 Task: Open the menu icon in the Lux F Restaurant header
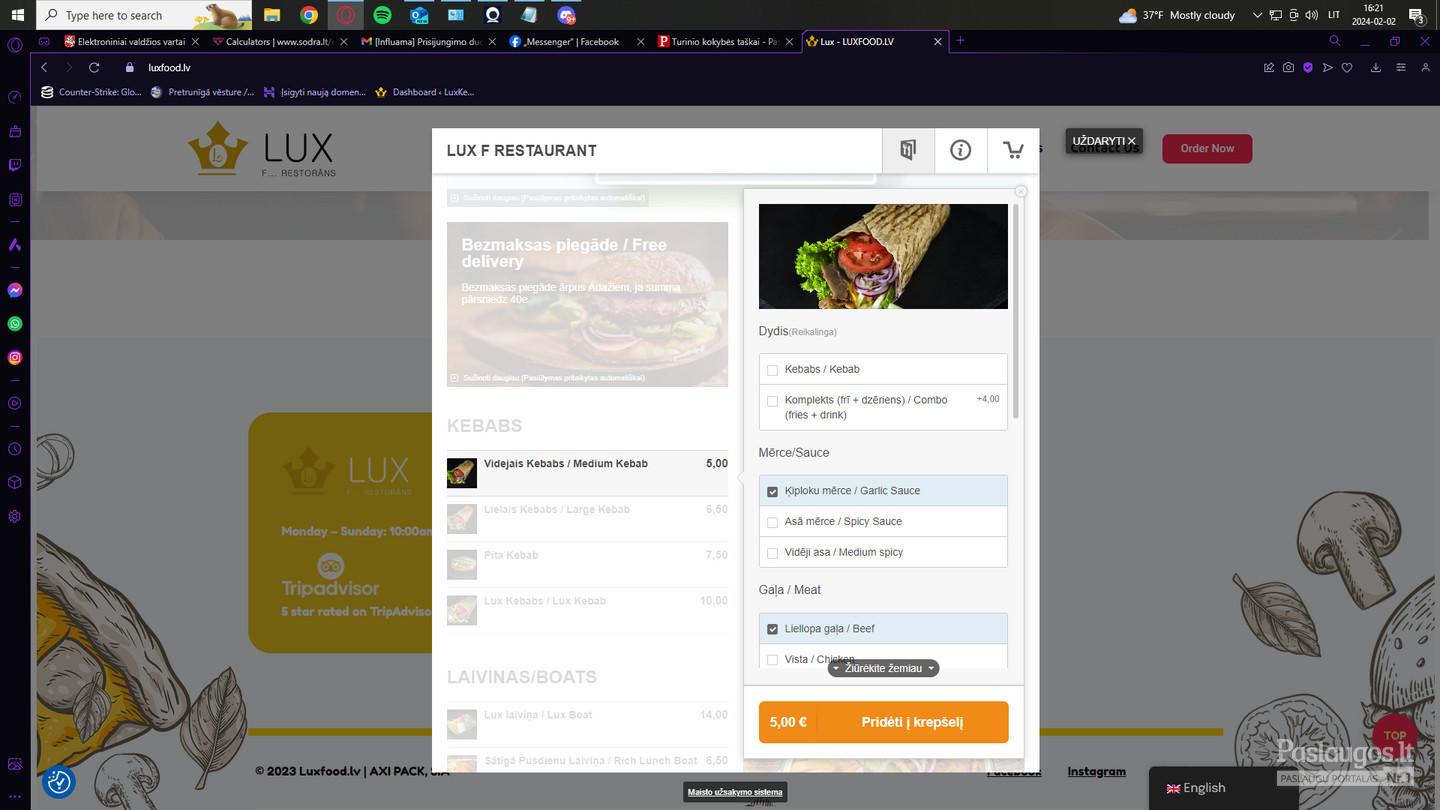(908, 150)
